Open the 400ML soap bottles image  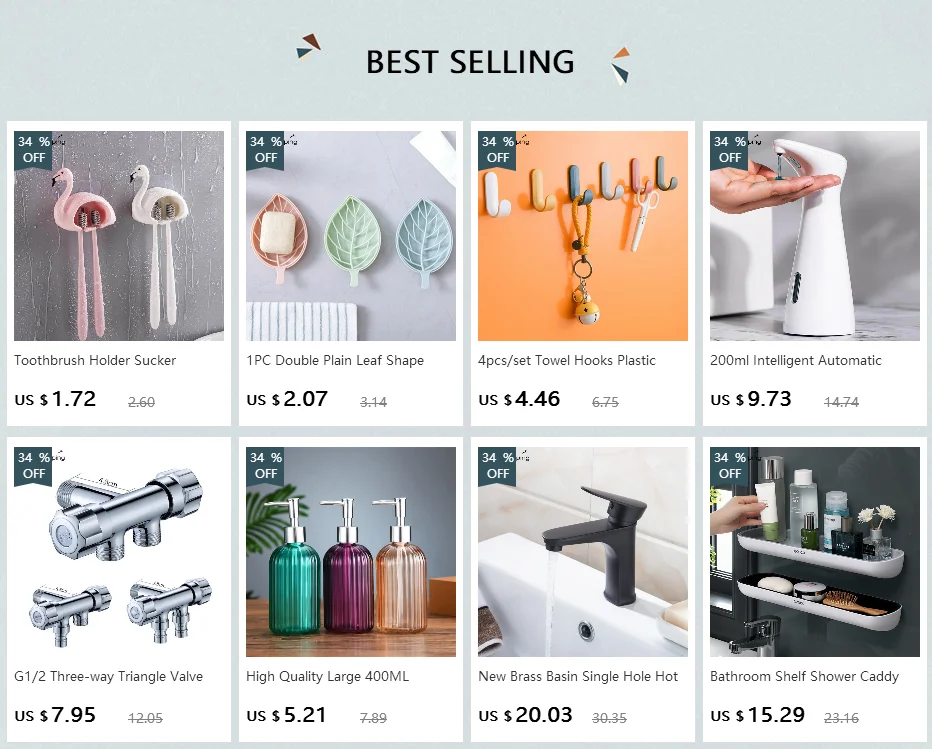(351, 552)
